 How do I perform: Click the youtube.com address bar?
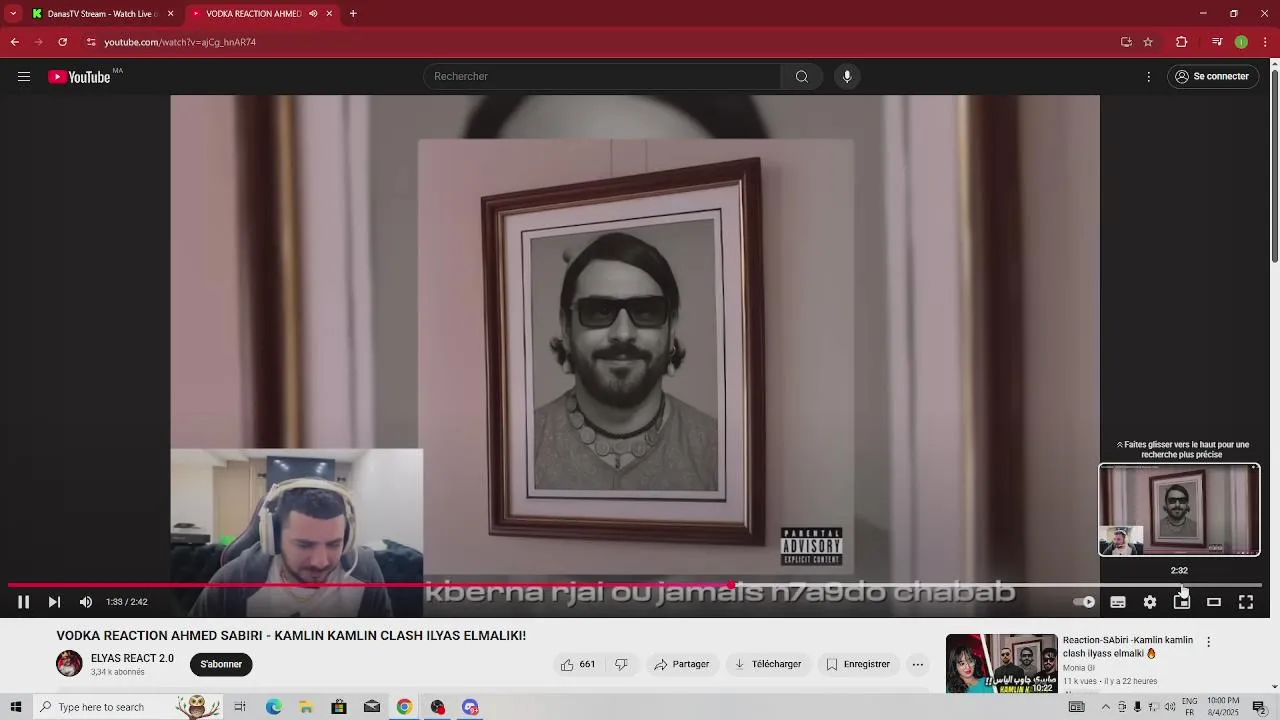point(600,42)
